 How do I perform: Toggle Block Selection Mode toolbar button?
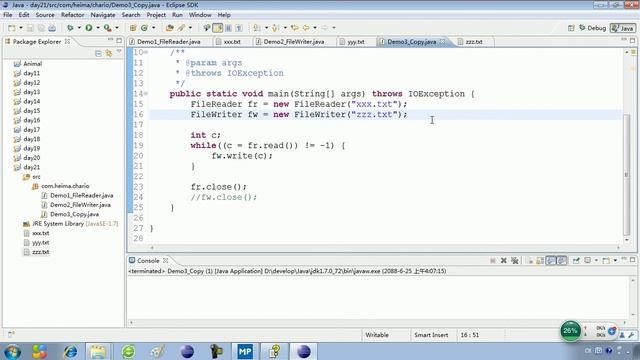coord(228,28)
